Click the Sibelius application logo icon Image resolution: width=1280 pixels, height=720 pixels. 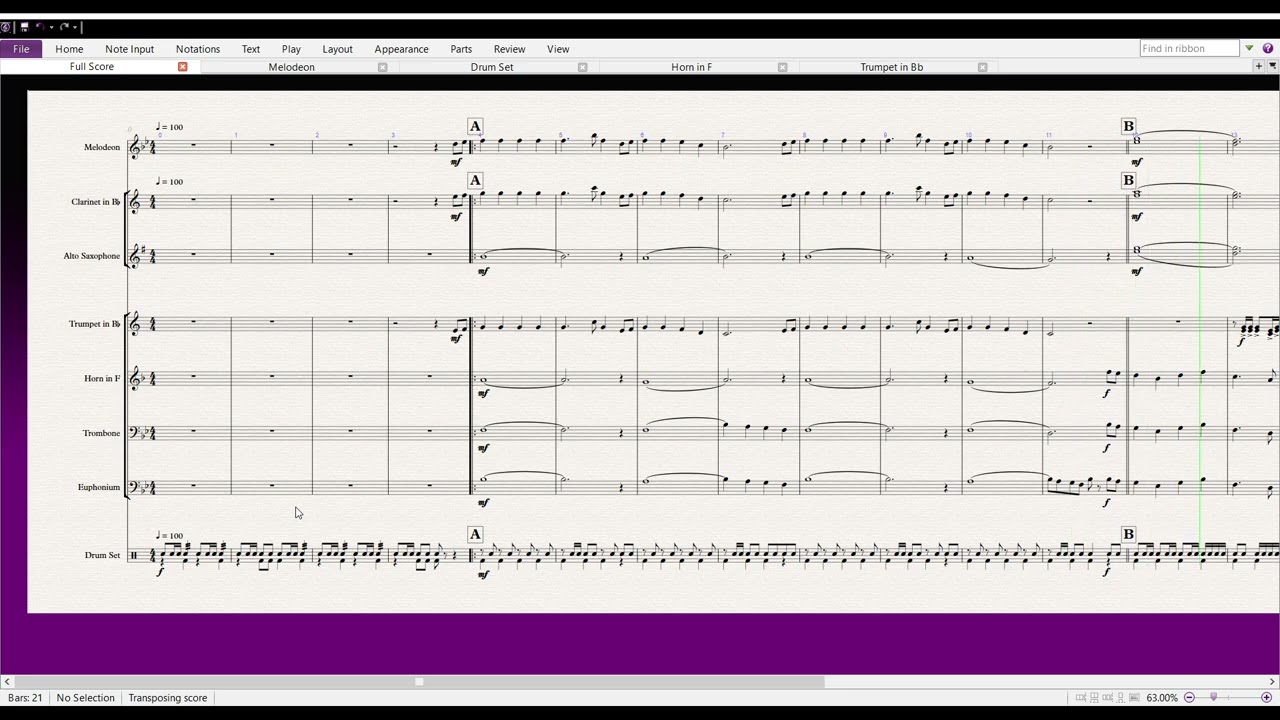pyautogui.click(x=6, y=27)
